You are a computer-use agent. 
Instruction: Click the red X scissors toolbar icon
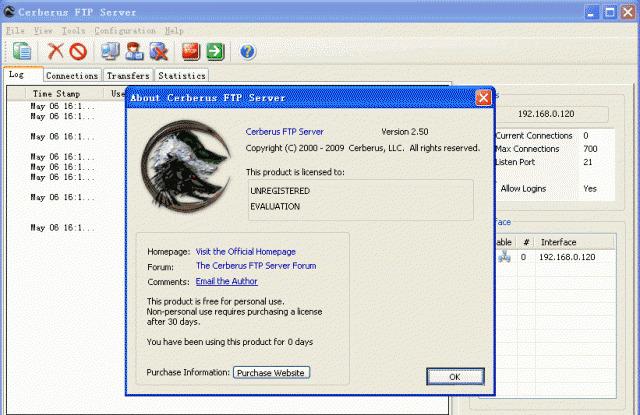[56, 51]
